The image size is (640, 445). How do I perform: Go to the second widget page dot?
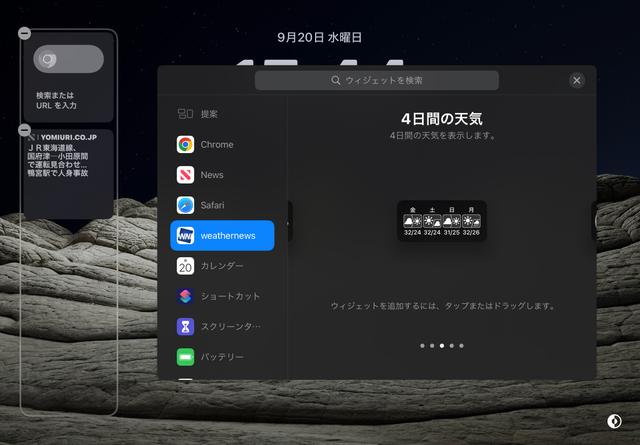[x=432, y=346]
